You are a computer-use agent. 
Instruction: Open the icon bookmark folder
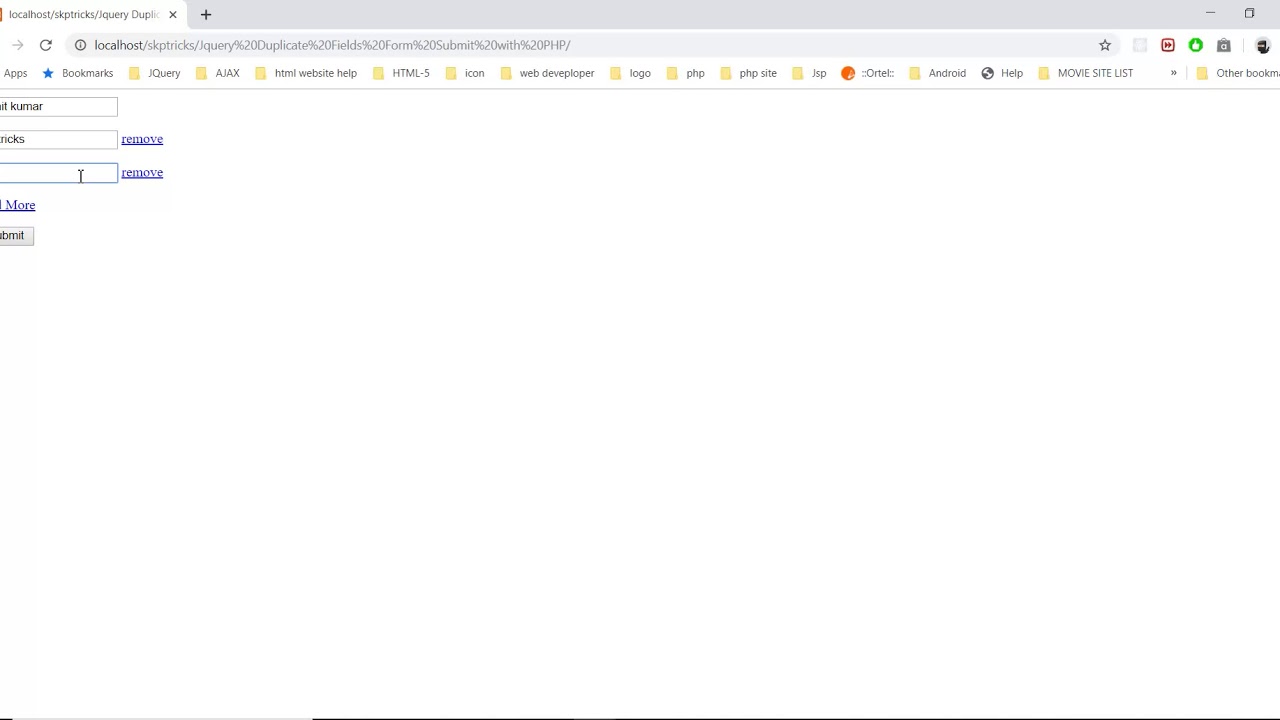click(465, 73)
